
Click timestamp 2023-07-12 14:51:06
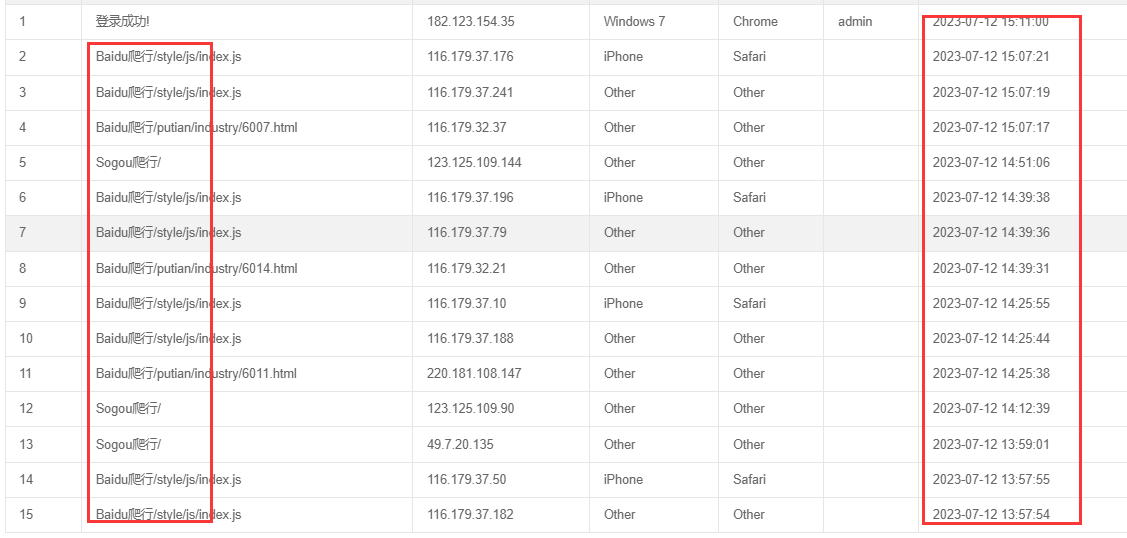tap(990, 162)
